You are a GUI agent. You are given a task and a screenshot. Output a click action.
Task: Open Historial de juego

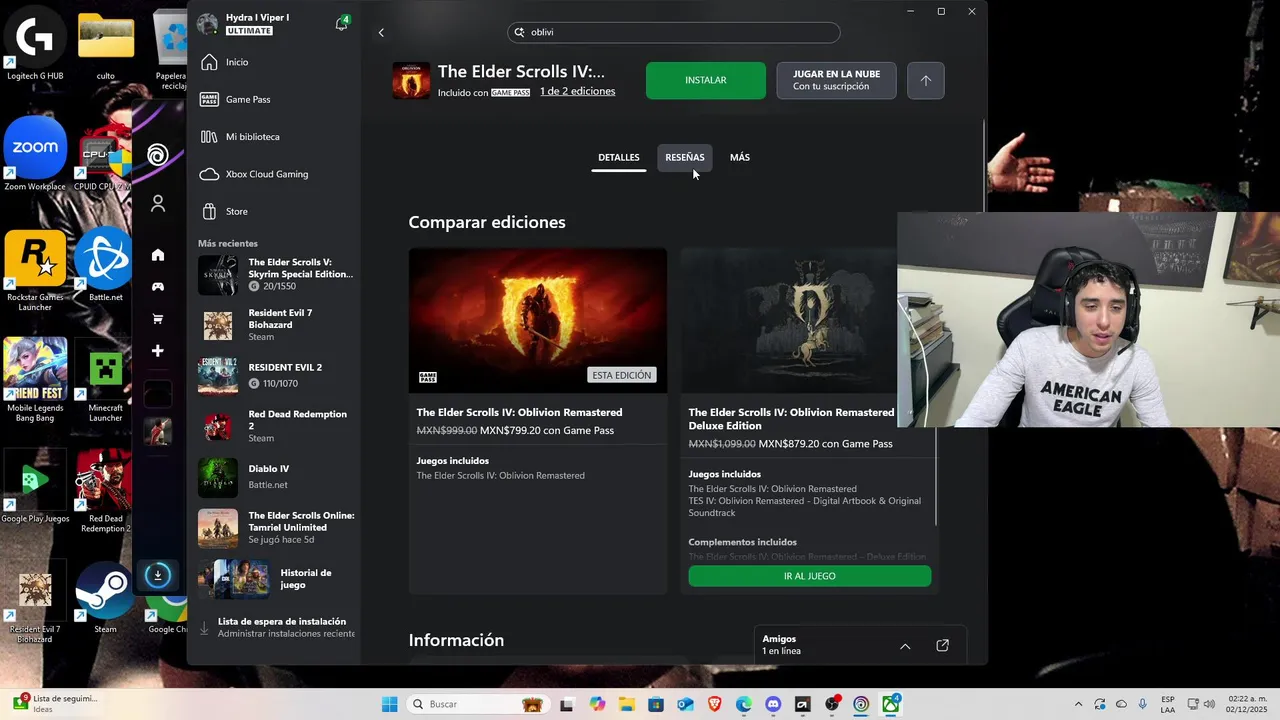point(276,578)
